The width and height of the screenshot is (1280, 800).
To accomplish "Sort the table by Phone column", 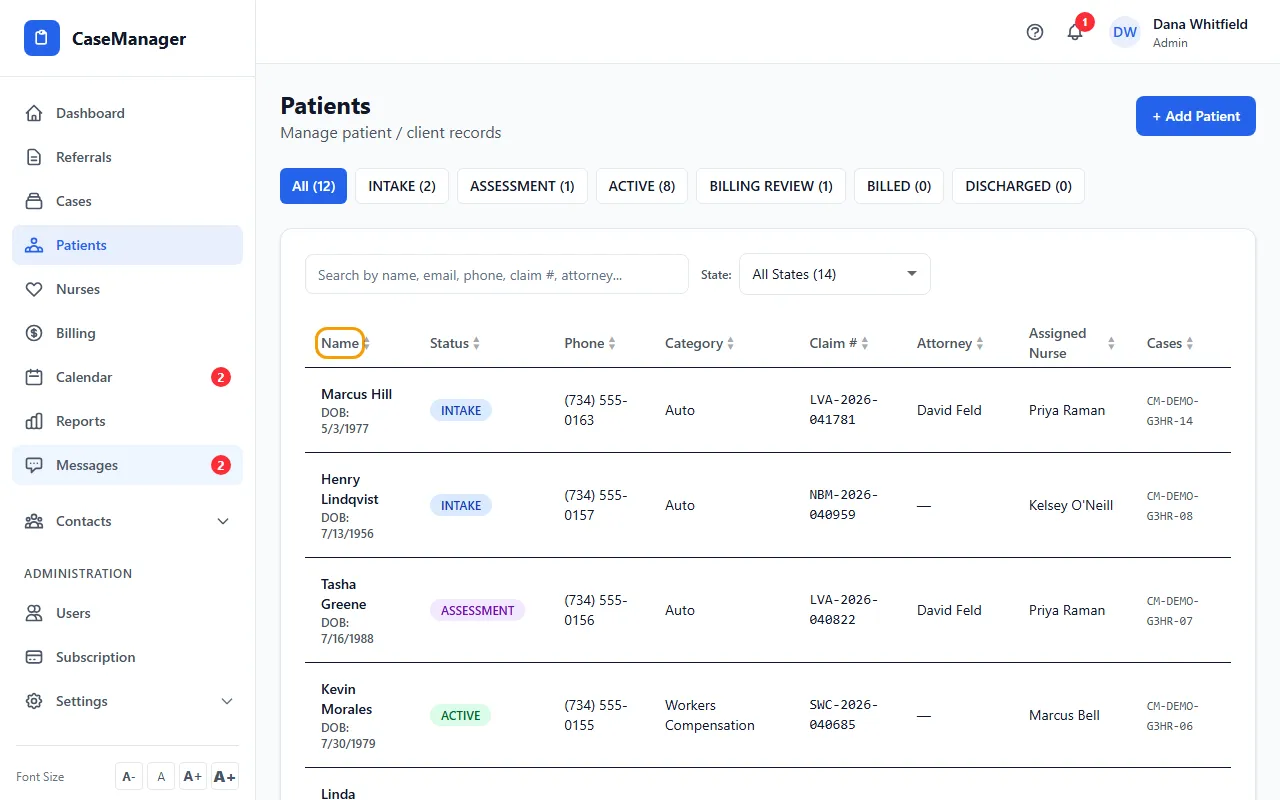I will click(590, 343).
